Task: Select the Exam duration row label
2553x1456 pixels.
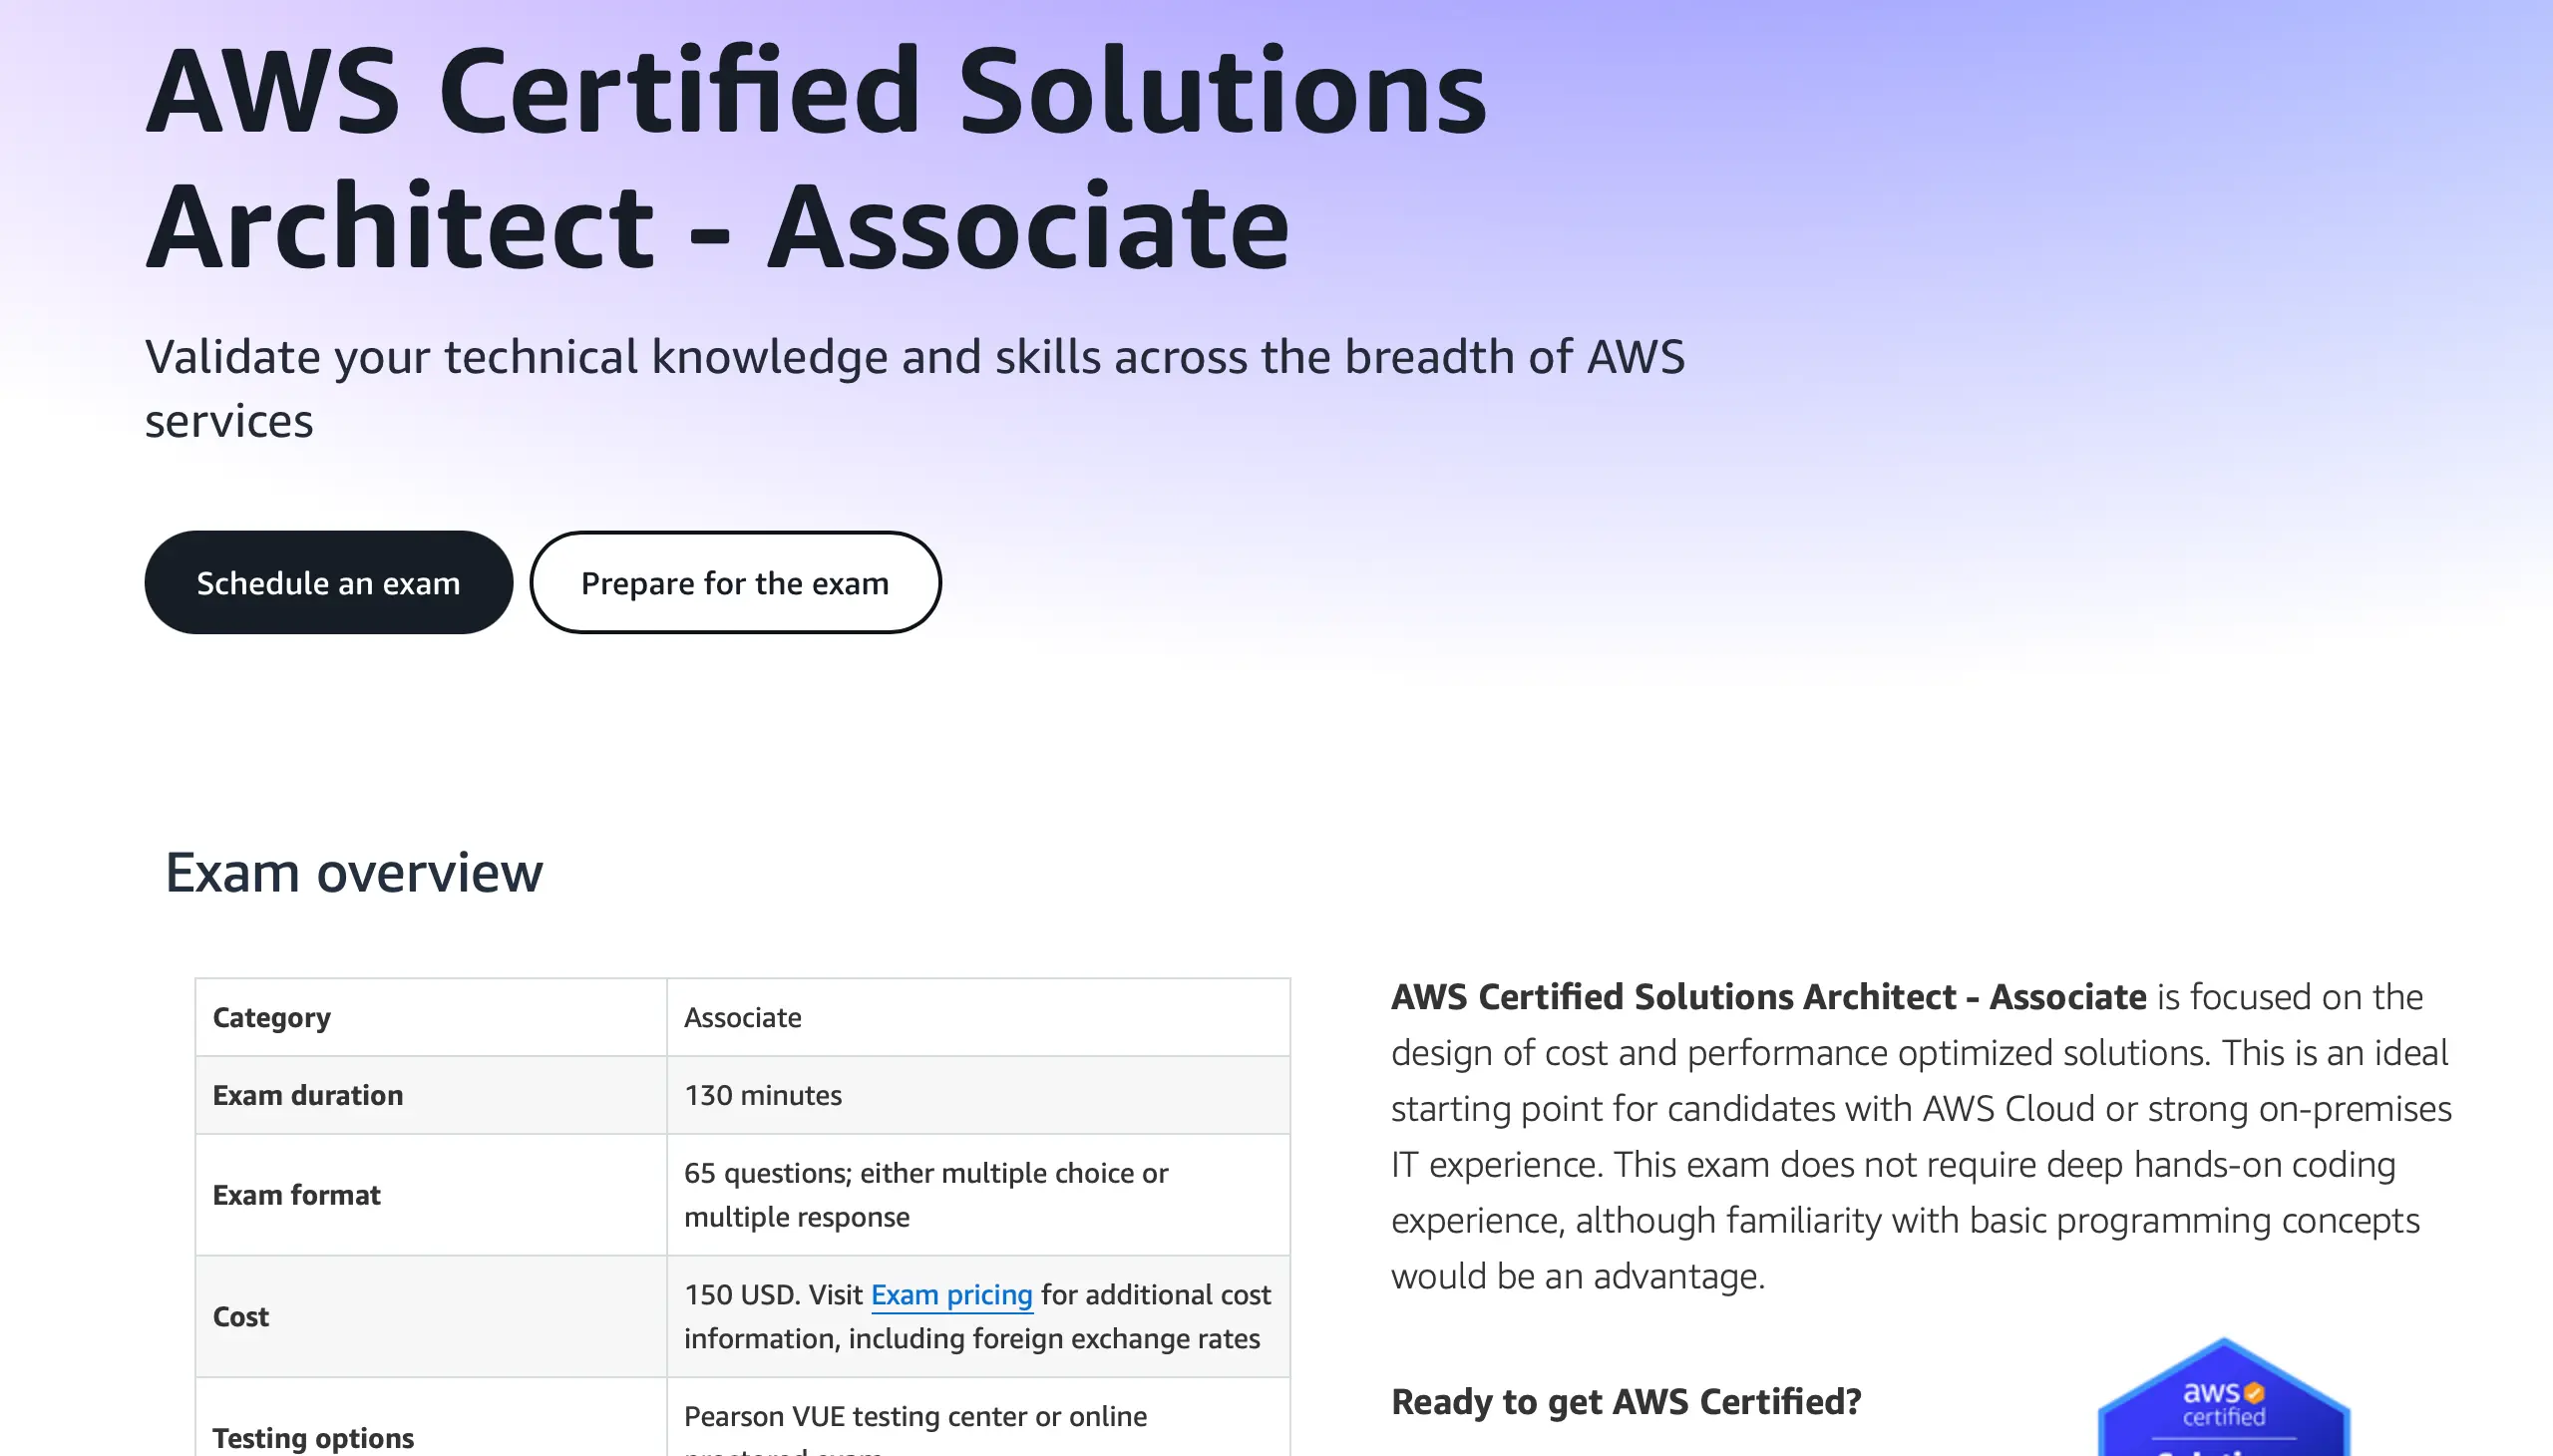Action: pos(308,1095)
